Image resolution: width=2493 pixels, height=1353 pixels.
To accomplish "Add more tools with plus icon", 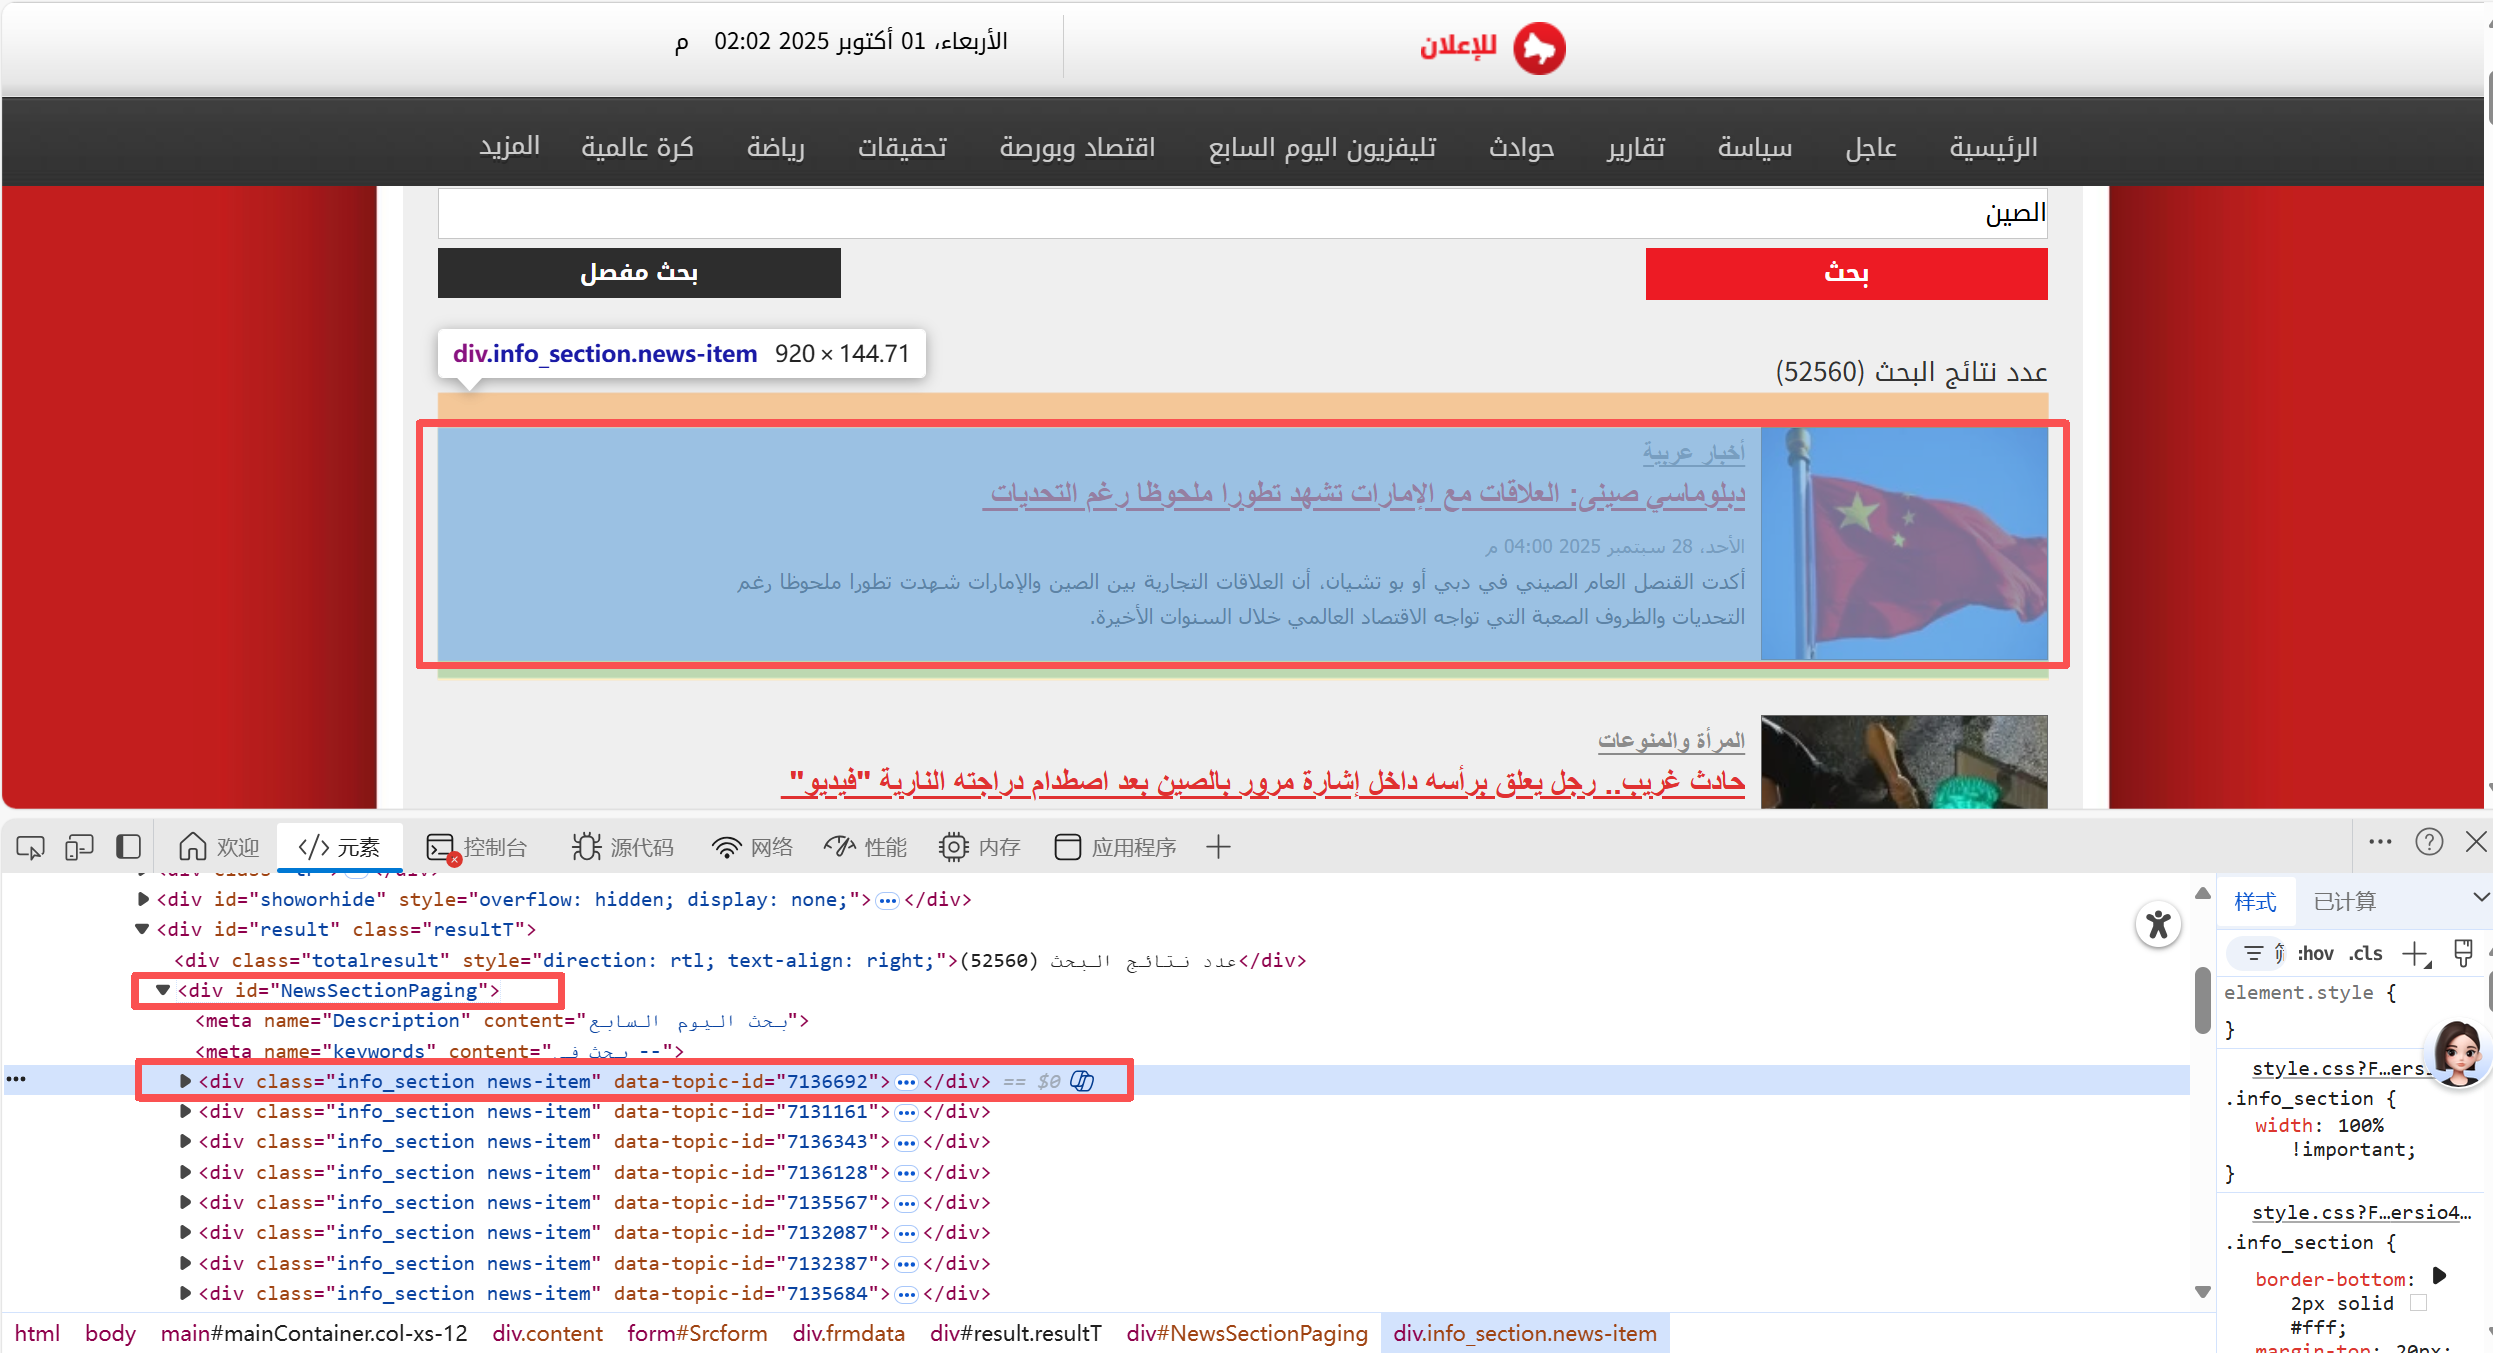I will pos(1217,848).
